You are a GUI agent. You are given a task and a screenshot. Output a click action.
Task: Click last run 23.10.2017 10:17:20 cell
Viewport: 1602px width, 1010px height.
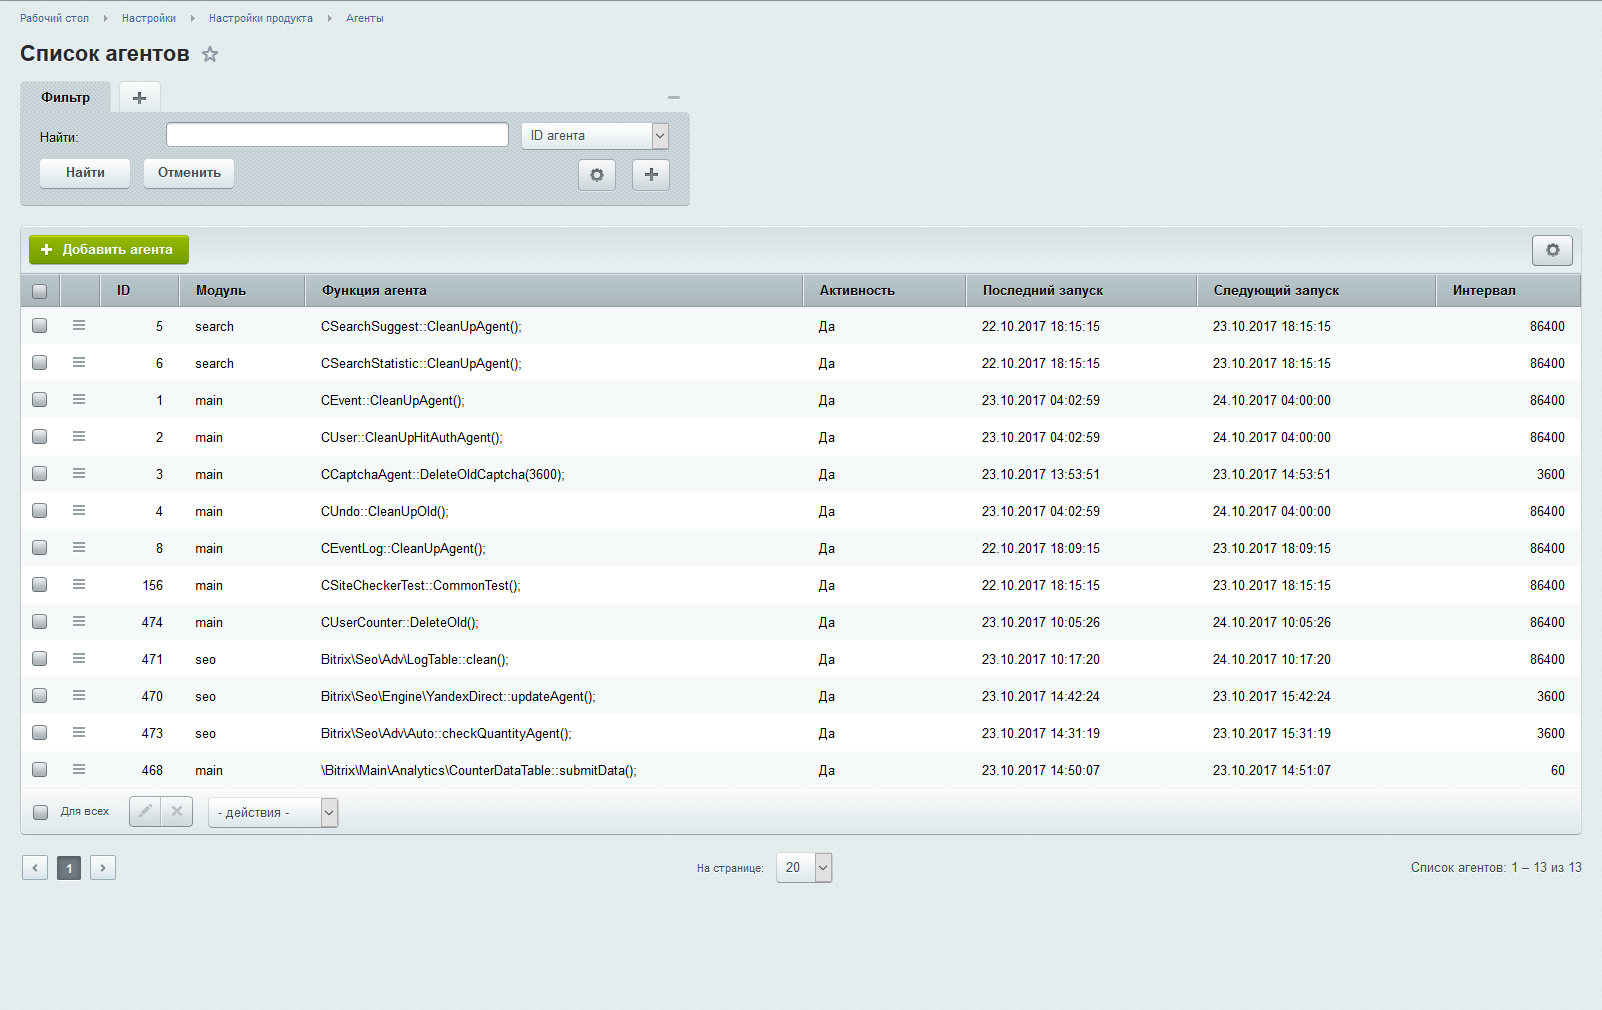tap(1041, 659)
